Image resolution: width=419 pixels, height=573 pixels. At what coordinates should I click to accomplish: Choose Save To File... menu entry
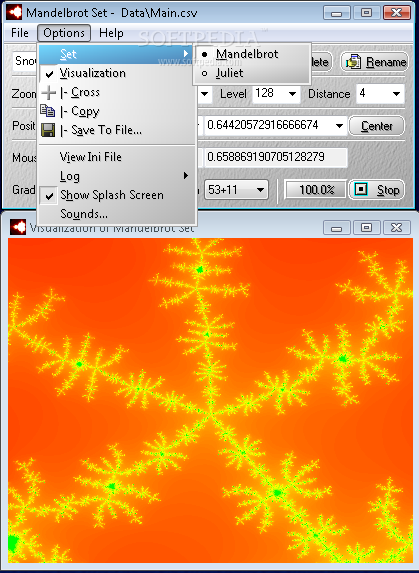click(x=117, y=130)
